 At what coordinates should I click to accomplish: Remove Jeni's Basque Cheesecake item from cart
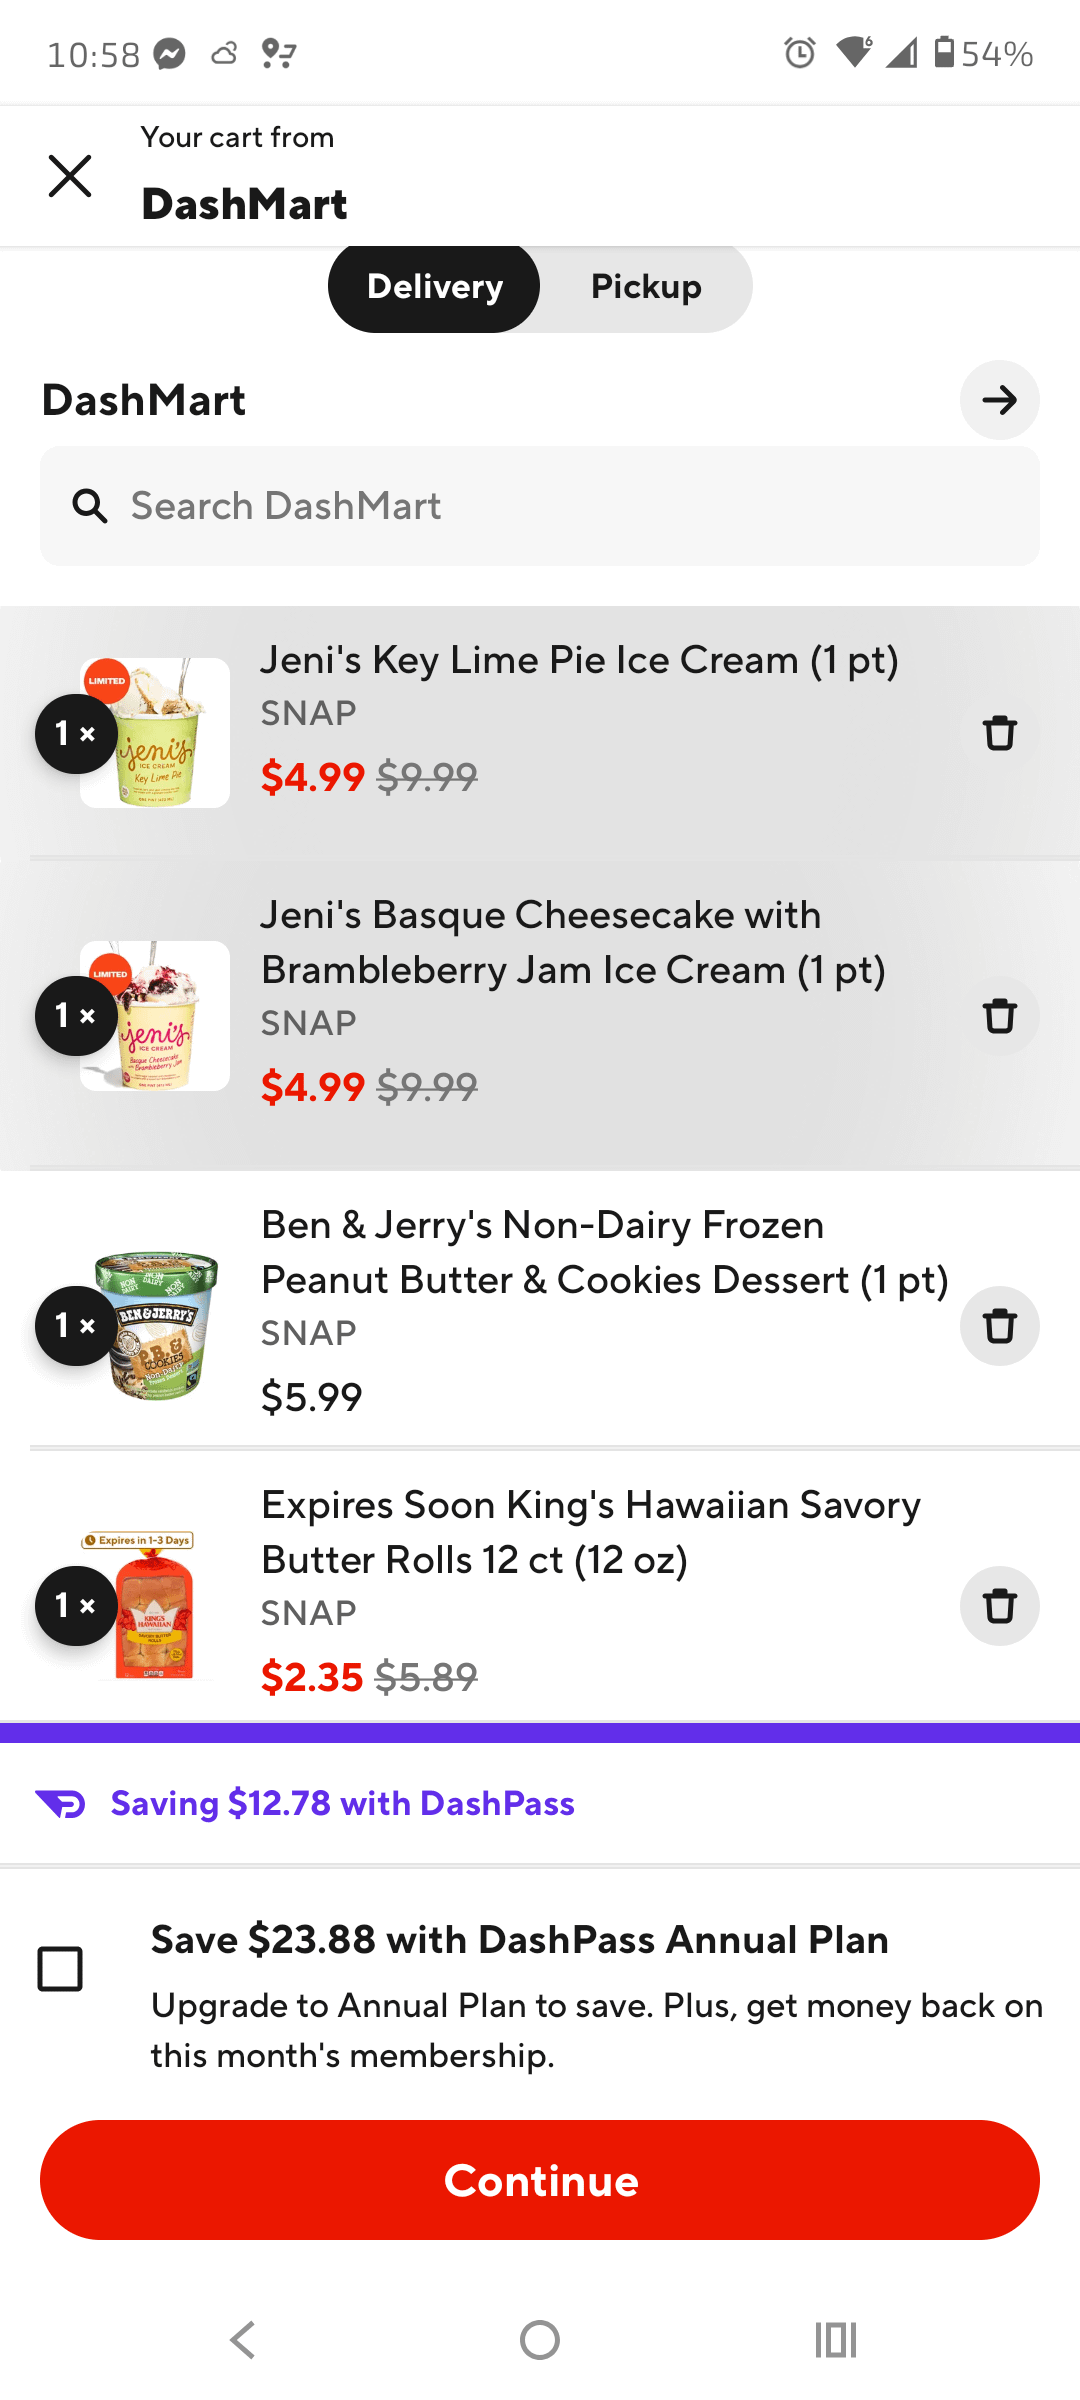coord(999,1016)
